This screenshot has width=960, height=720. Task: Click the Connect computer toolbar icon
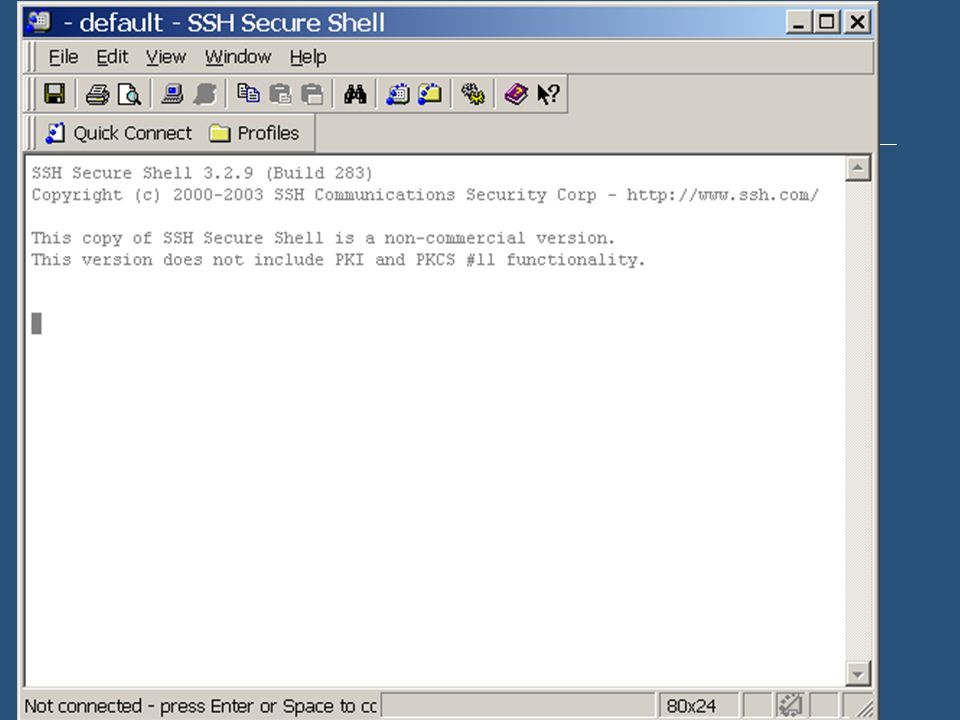pyautogui.click(x=172, y=94)
